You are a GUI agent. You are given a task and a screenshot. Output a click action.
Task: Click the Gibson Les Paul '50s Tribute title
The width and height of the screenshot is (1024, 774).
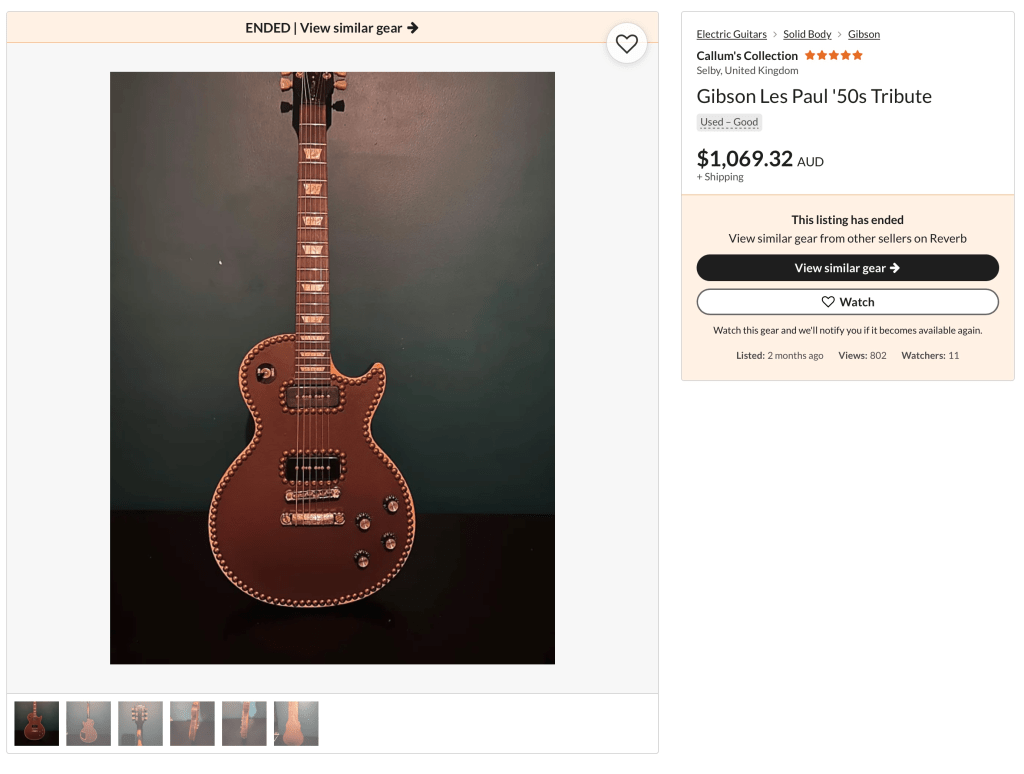(x=814, y=96)
